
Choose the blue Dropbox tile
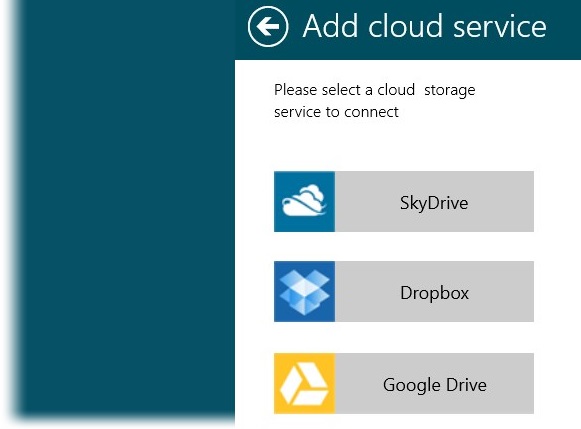pyautogui.click(x=304, y=292)
